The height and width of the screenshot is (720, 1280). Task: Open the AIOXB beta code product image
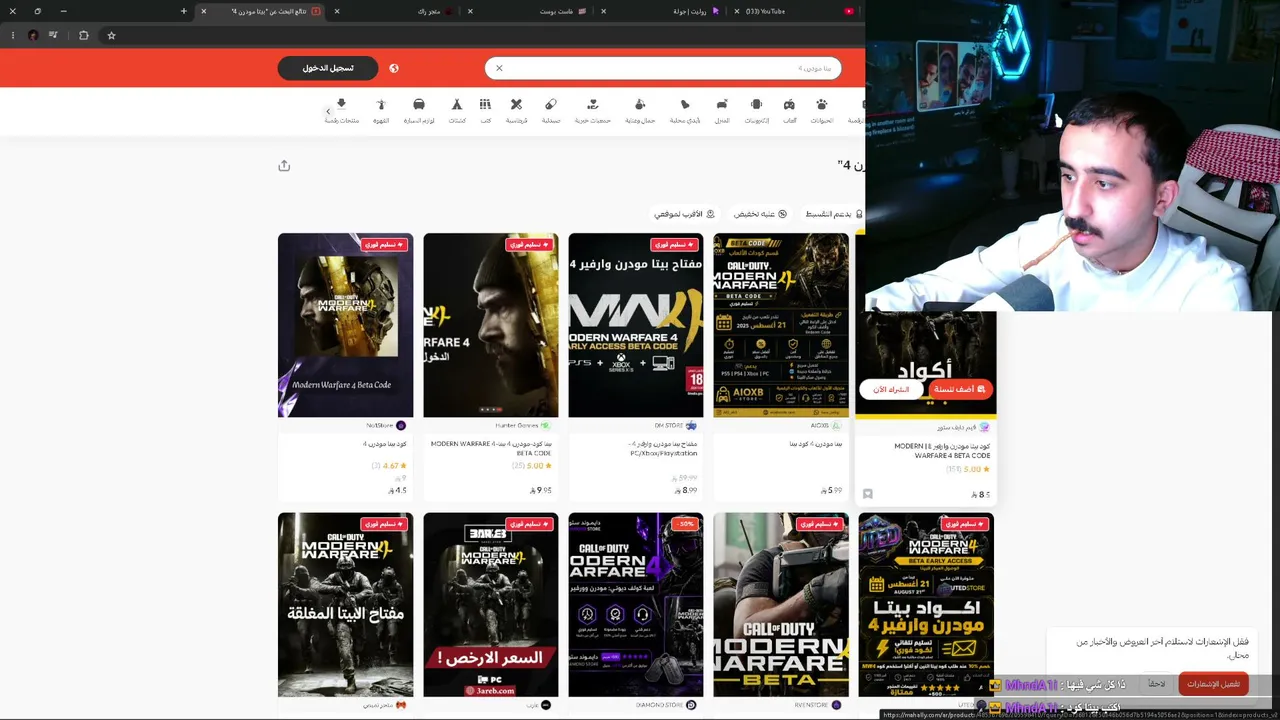781,325
